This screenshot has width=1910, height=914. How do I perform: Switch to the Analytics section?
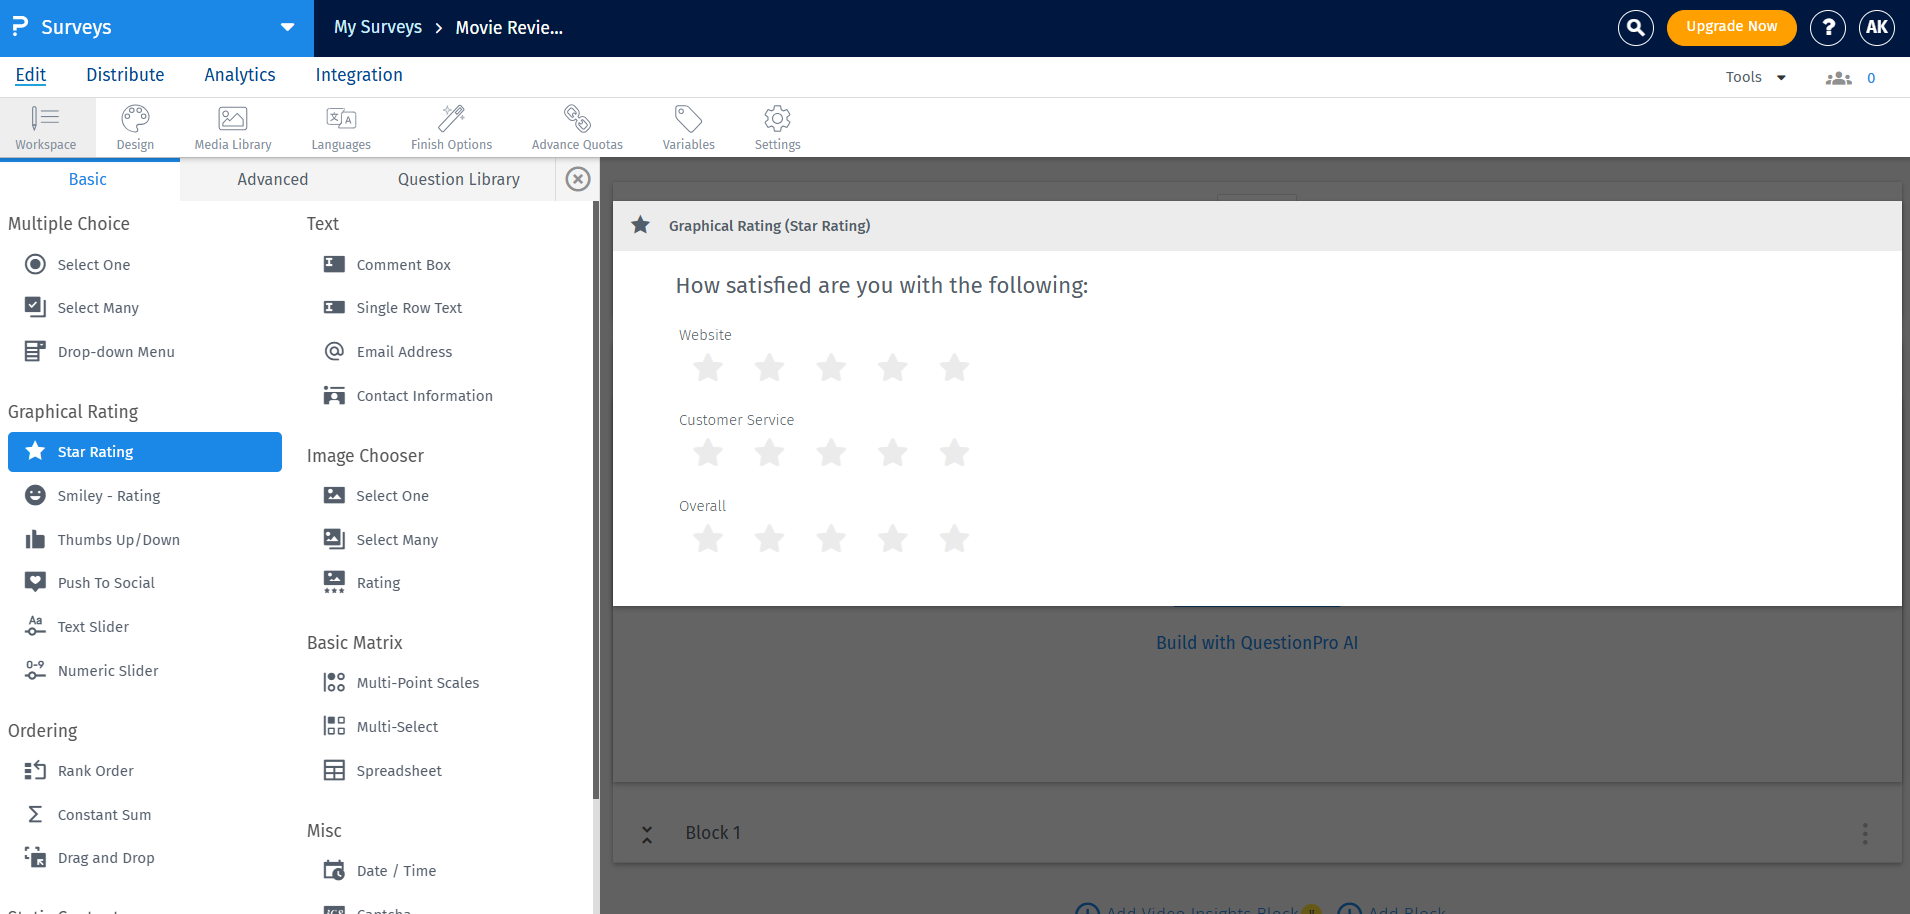[x=239, y=74]
